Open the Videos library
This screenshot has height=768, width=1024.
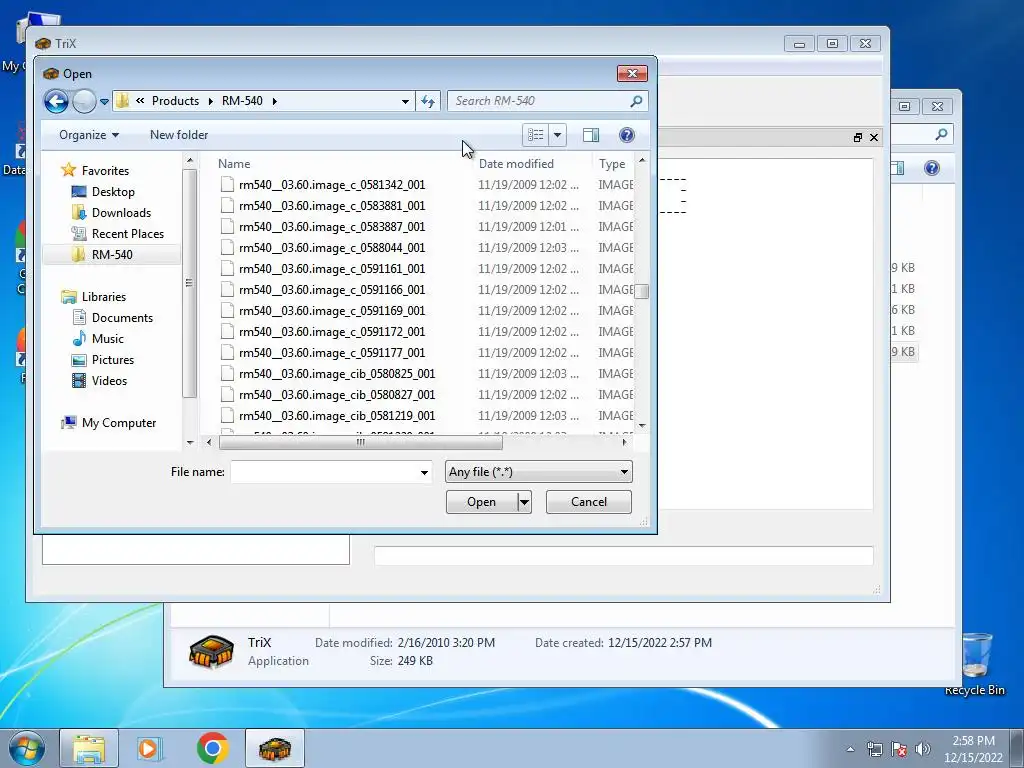109,381
